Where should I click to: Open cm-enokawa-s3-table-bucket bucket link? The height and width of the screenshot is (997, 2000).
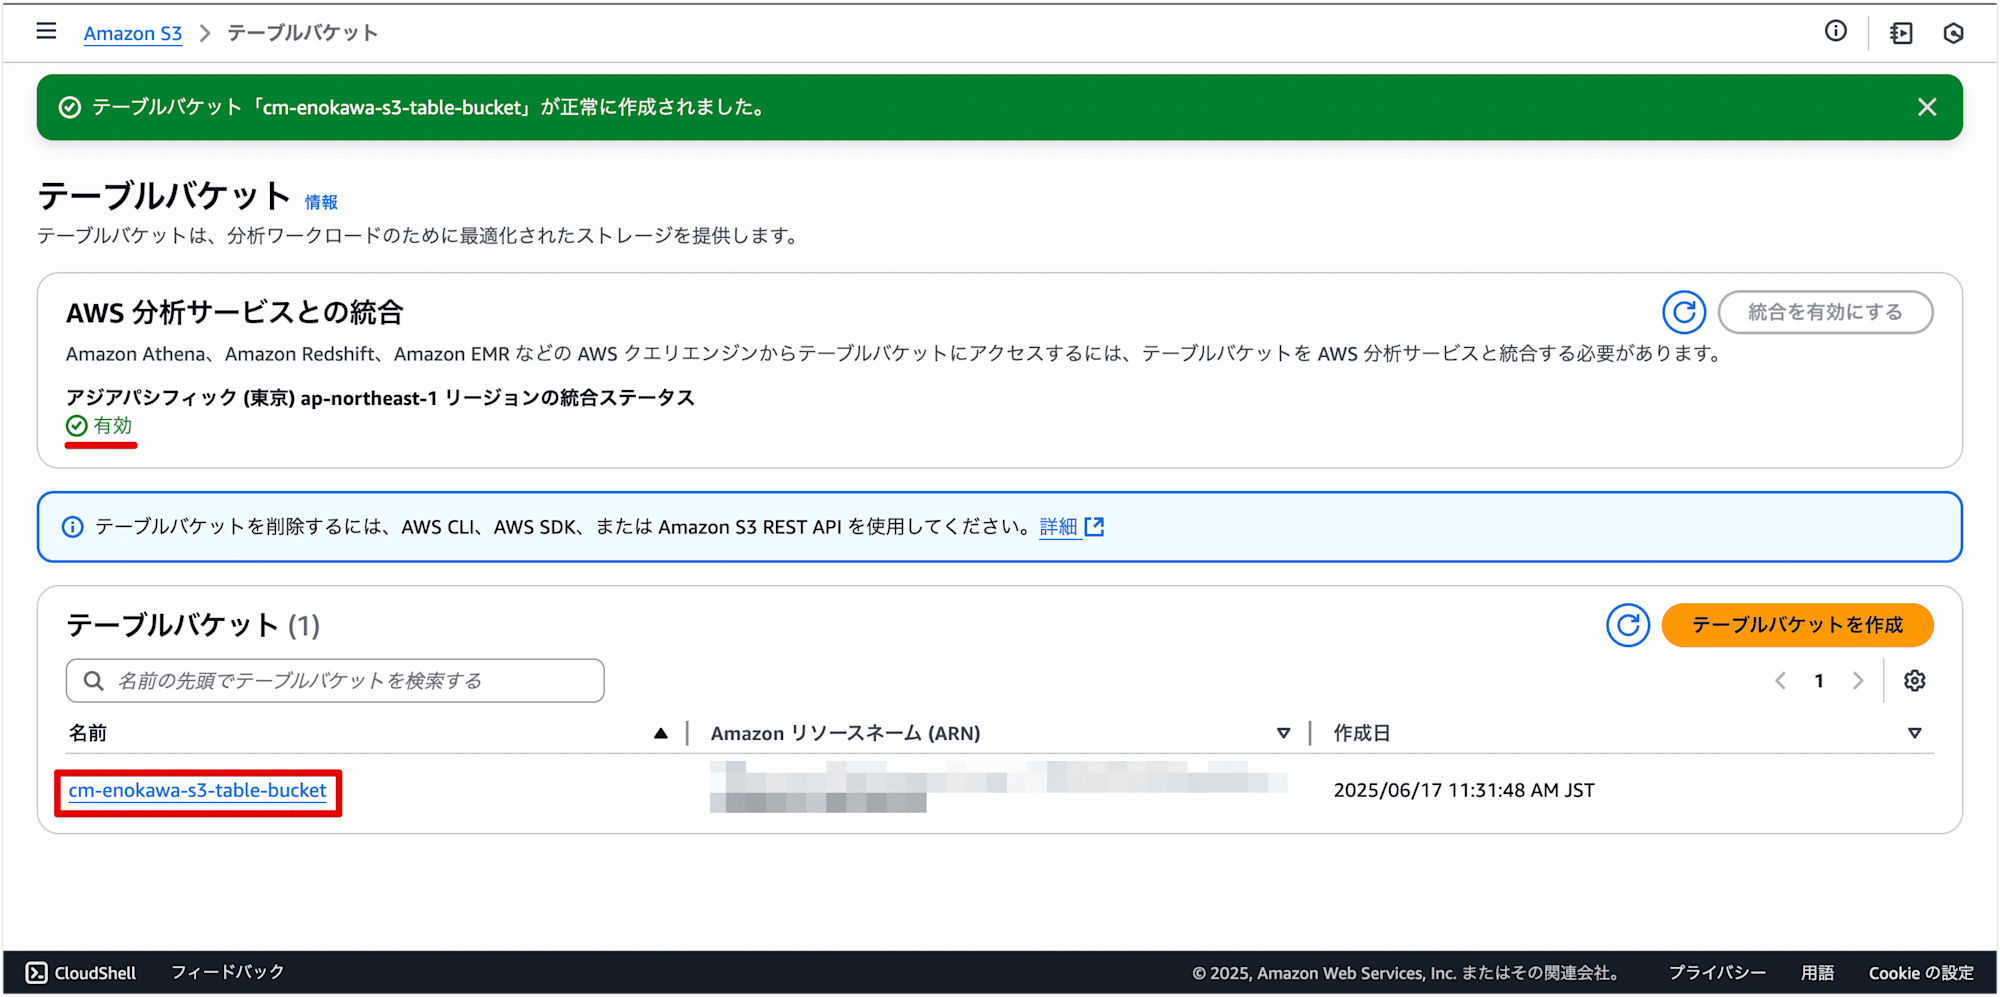197,791
